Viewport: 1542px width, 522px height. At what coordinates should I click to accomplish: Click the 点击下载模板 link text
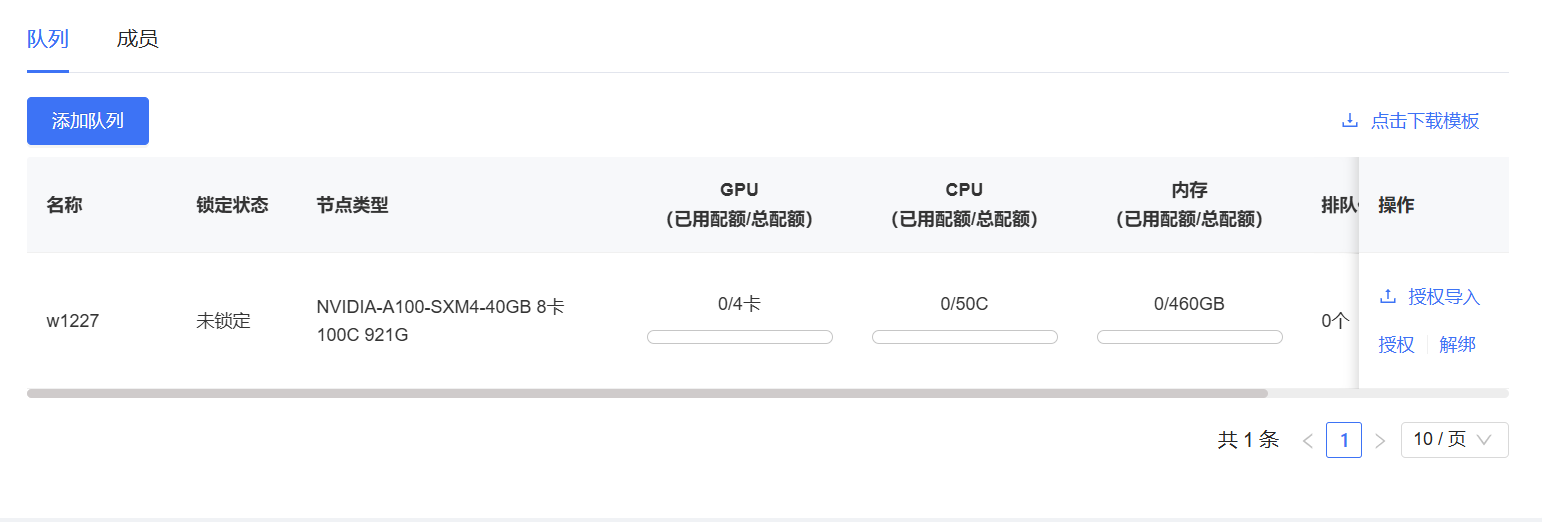pyautogui.click(x=1425, y=121)
